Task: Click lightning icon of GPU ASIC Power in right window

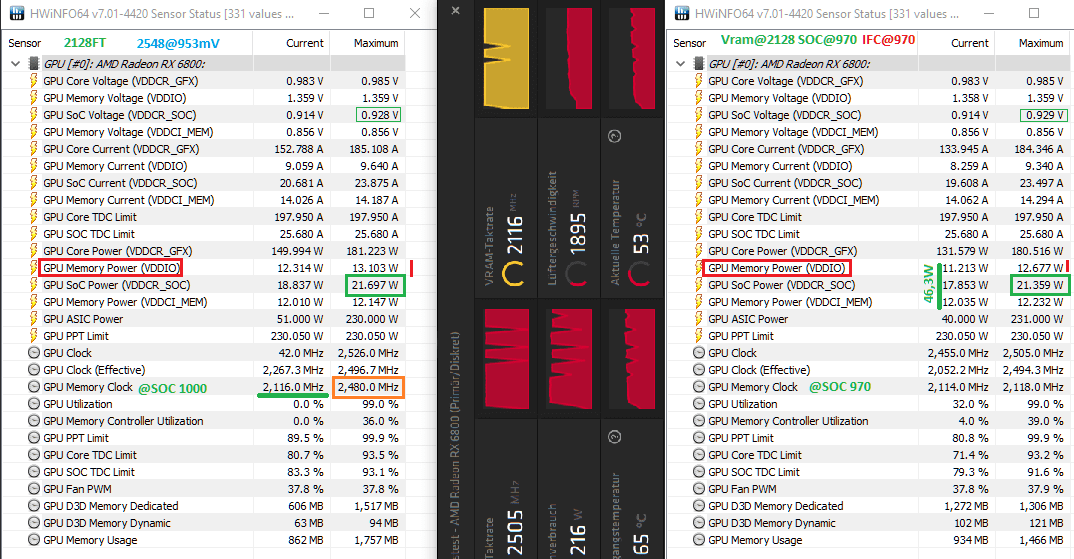Action: (x=699, y=319)
